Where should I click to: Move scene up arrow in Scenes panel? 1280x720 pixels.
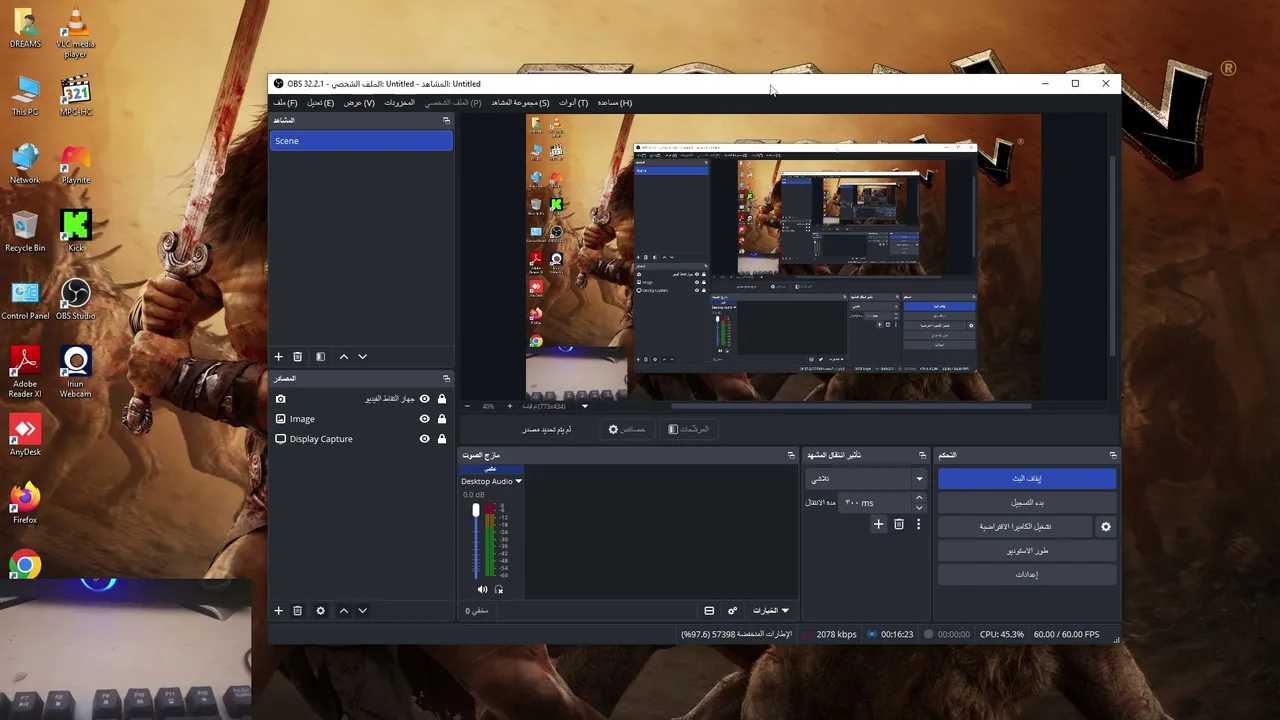[x=344, y=356]
